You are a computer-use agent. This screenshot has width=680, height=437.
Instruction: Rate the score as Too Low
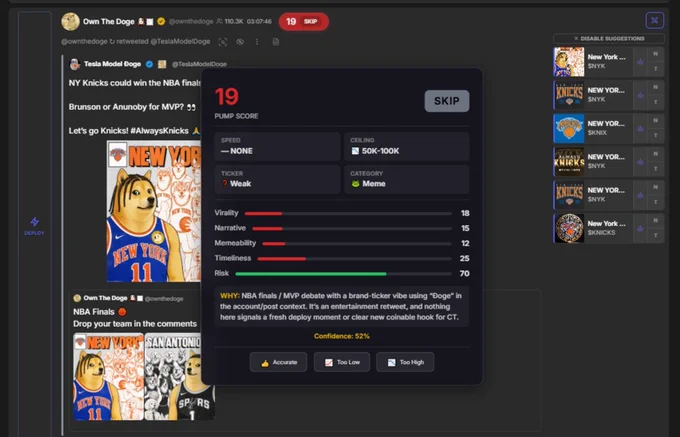pos(342,362)
